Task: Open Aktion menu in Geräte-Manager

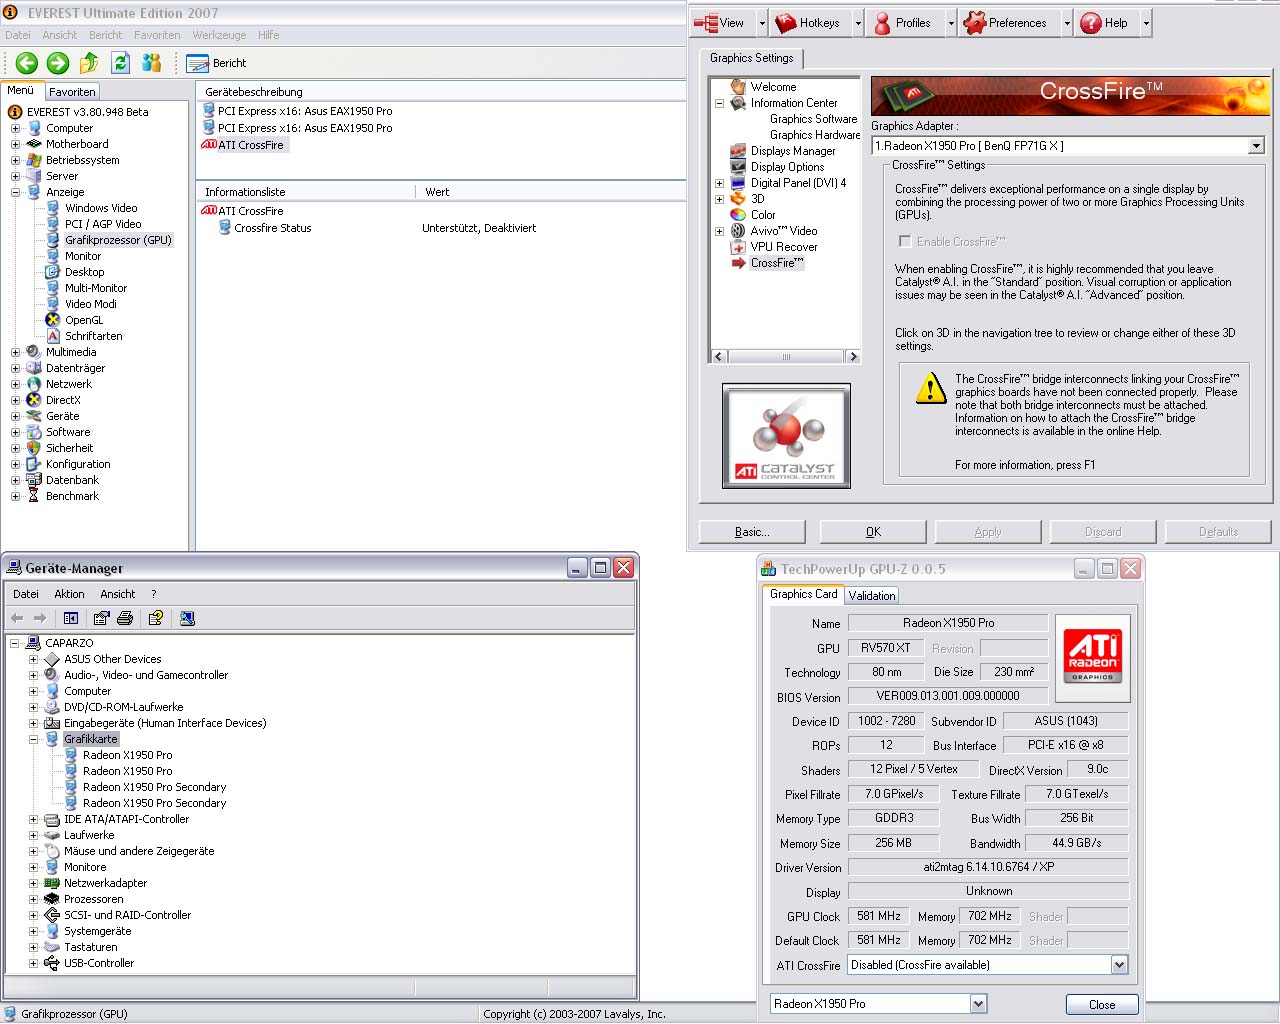Action: tap(69, 594)
